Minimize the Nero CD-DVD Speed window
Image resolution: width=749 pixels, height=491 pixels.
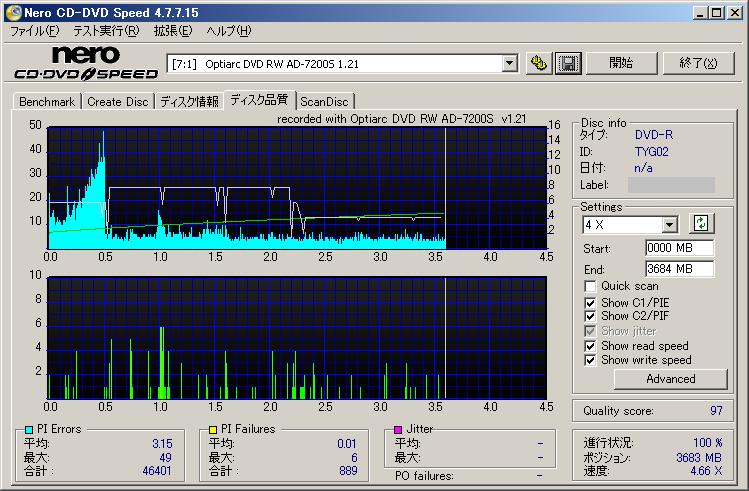700,13
